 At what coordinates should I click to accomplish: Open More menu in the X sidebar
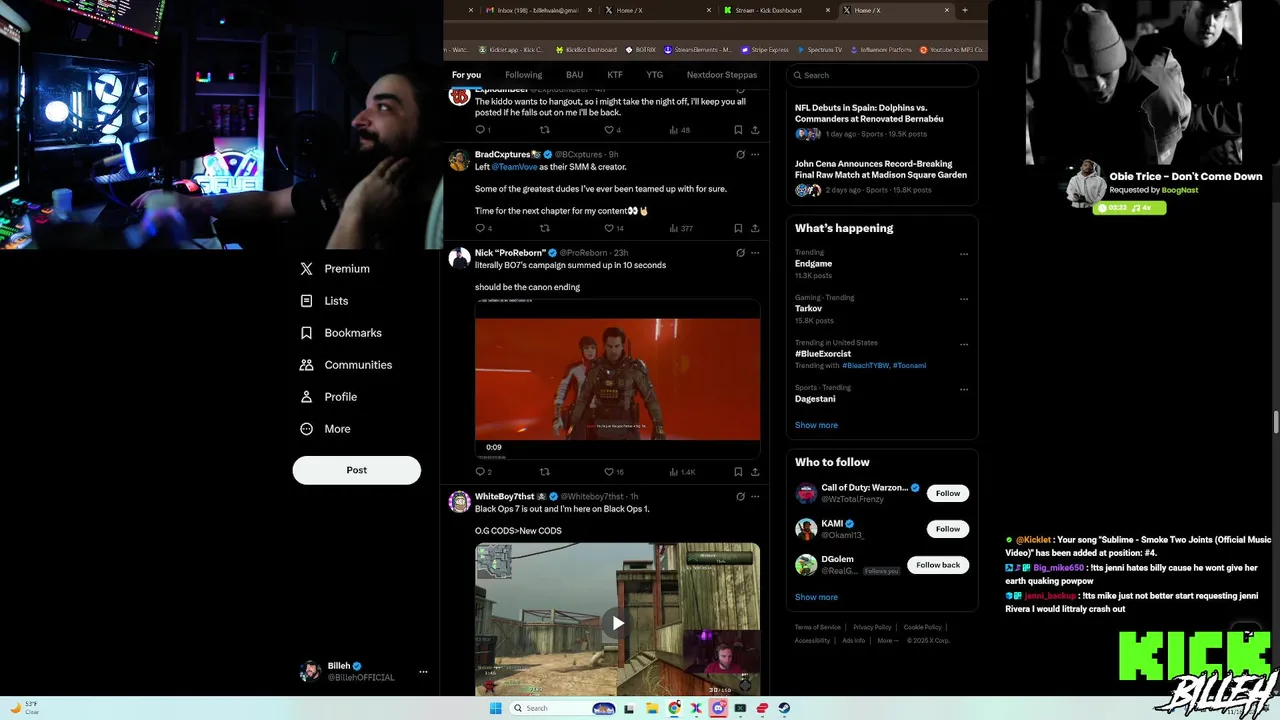pyautogui.click(x=325, y=429)
